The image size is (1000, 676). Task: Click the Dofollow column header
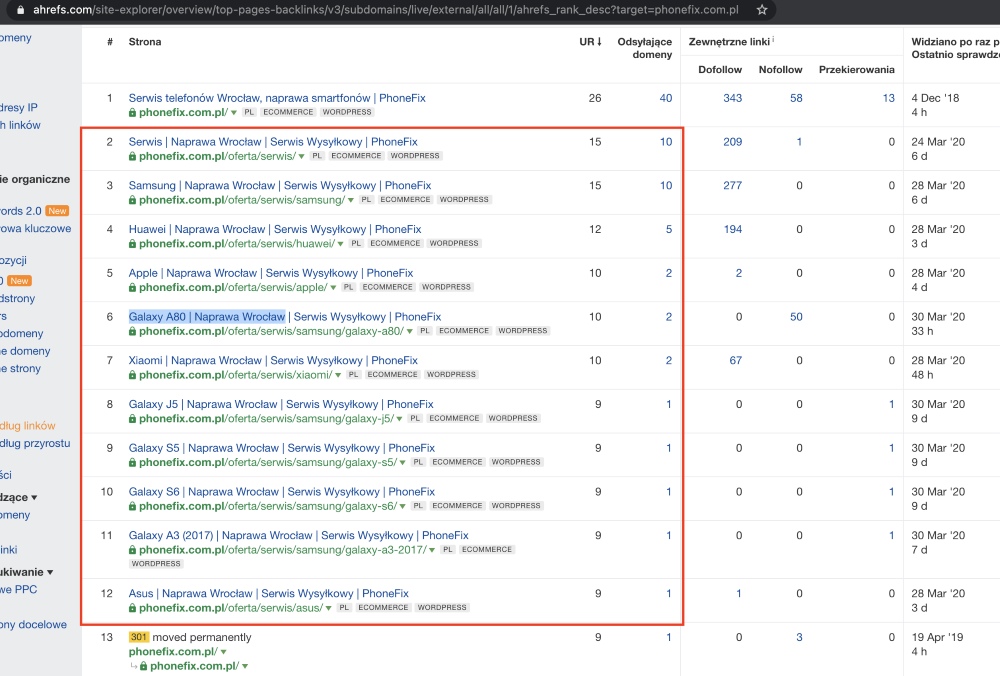720,70
